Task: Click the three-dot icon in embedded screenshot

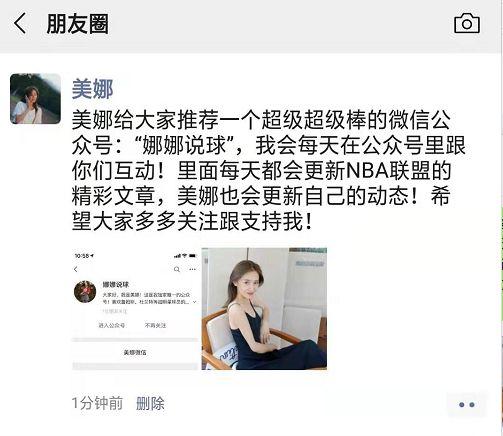Action: pyautogui.click(x=193, y=269)
